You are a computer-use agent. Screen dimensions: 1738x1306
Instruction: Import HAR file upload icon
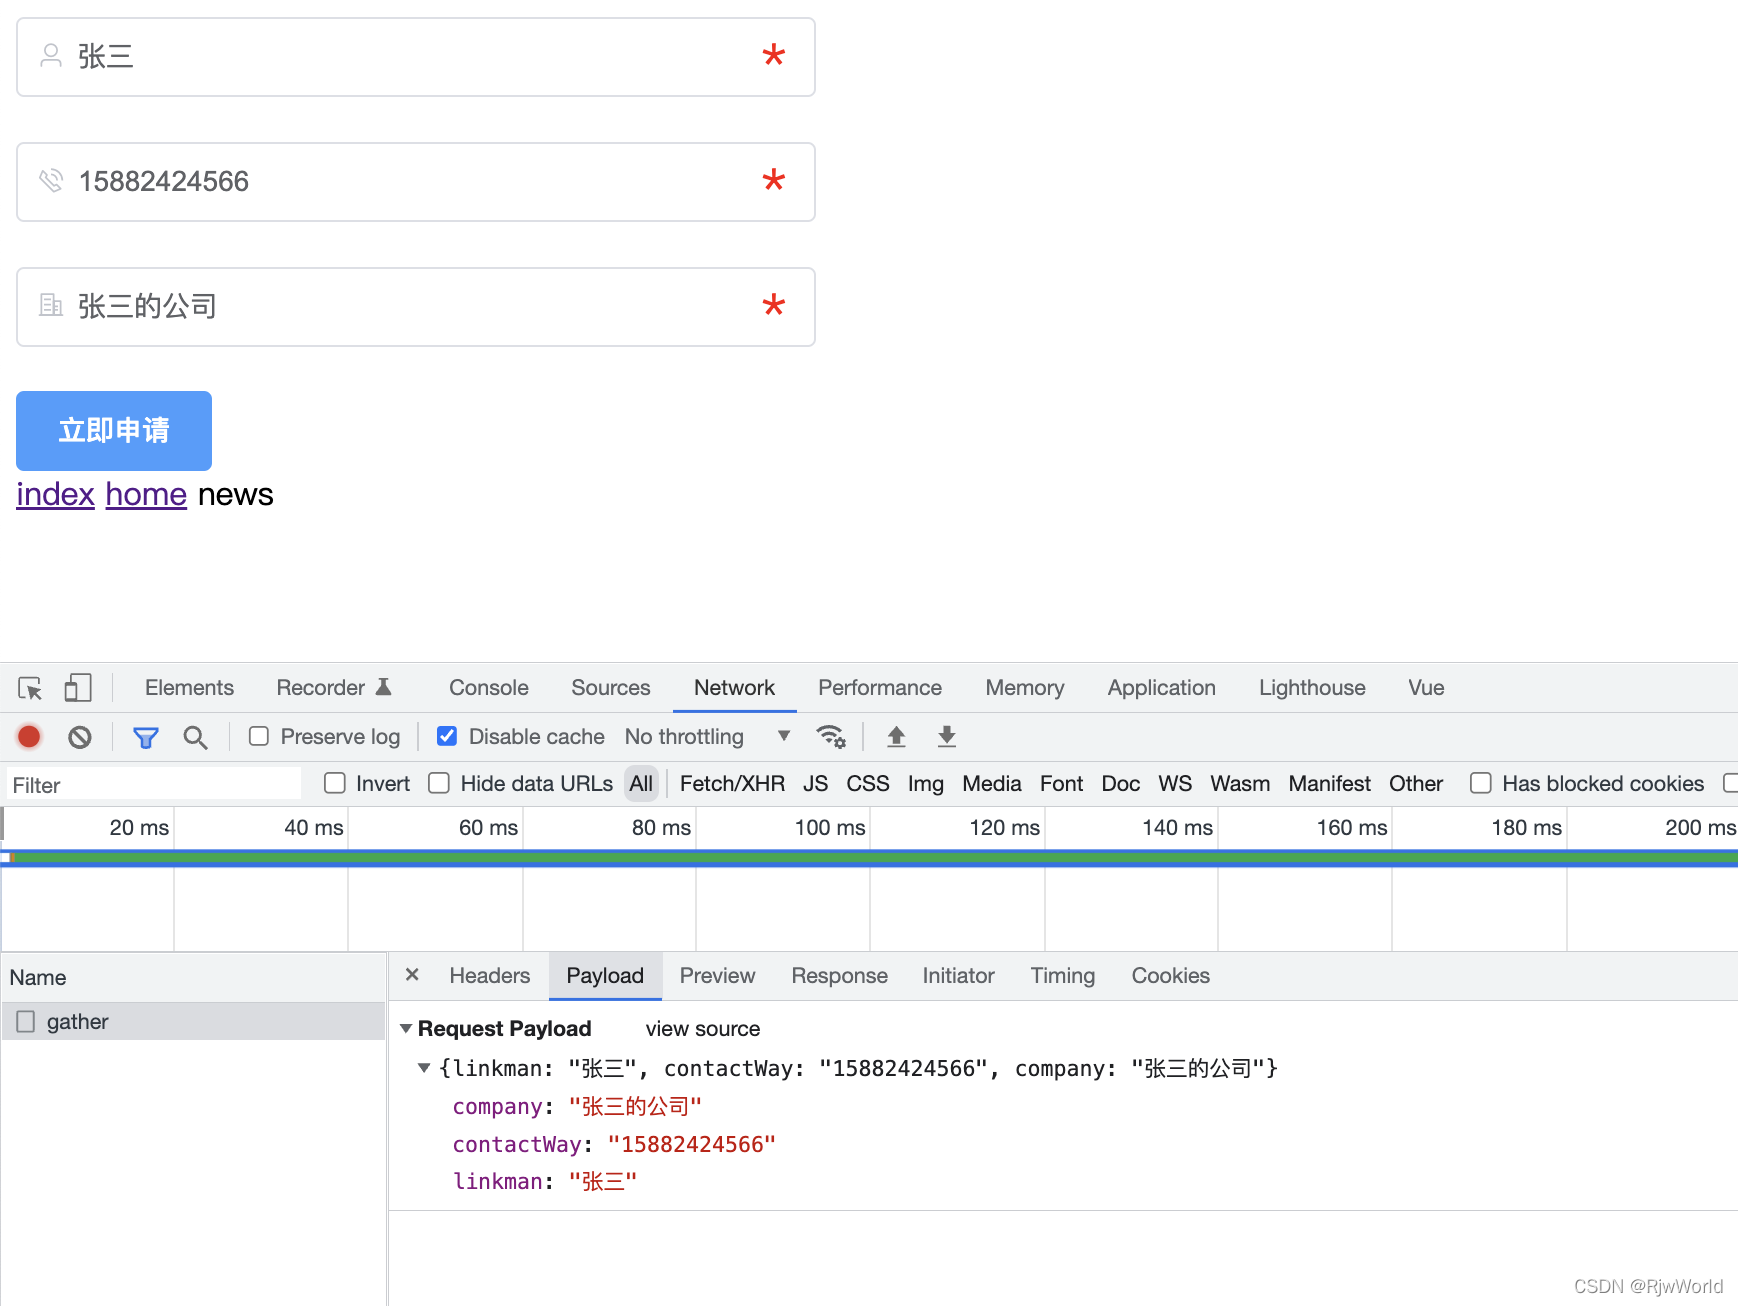tap(896, 737)
